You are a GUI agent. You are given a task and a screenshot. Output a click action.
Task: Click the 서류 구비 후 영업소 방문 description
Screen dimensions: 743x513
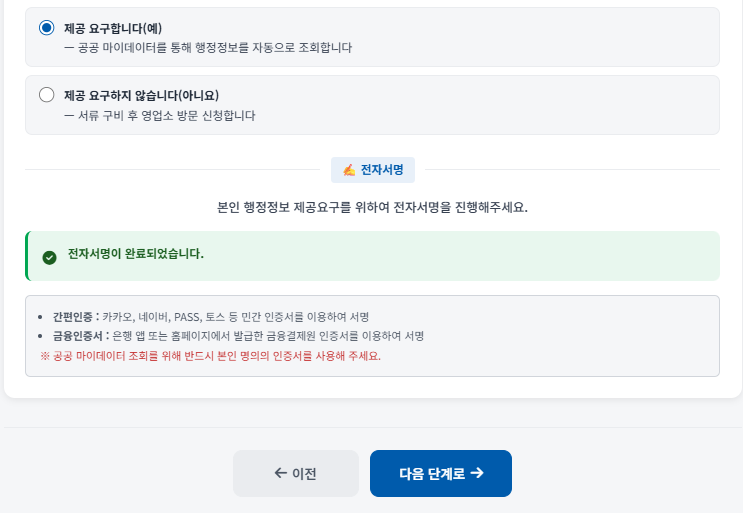[160, 116]
